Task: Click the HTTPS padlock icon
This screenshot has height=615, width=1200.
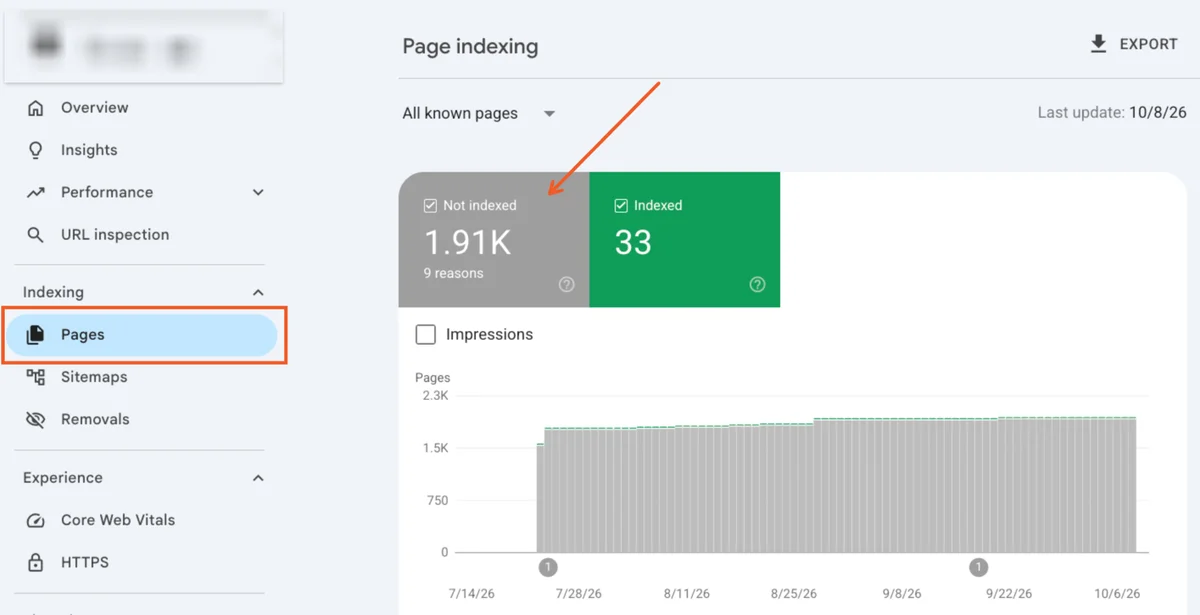Action: click(x=36, y=562)
